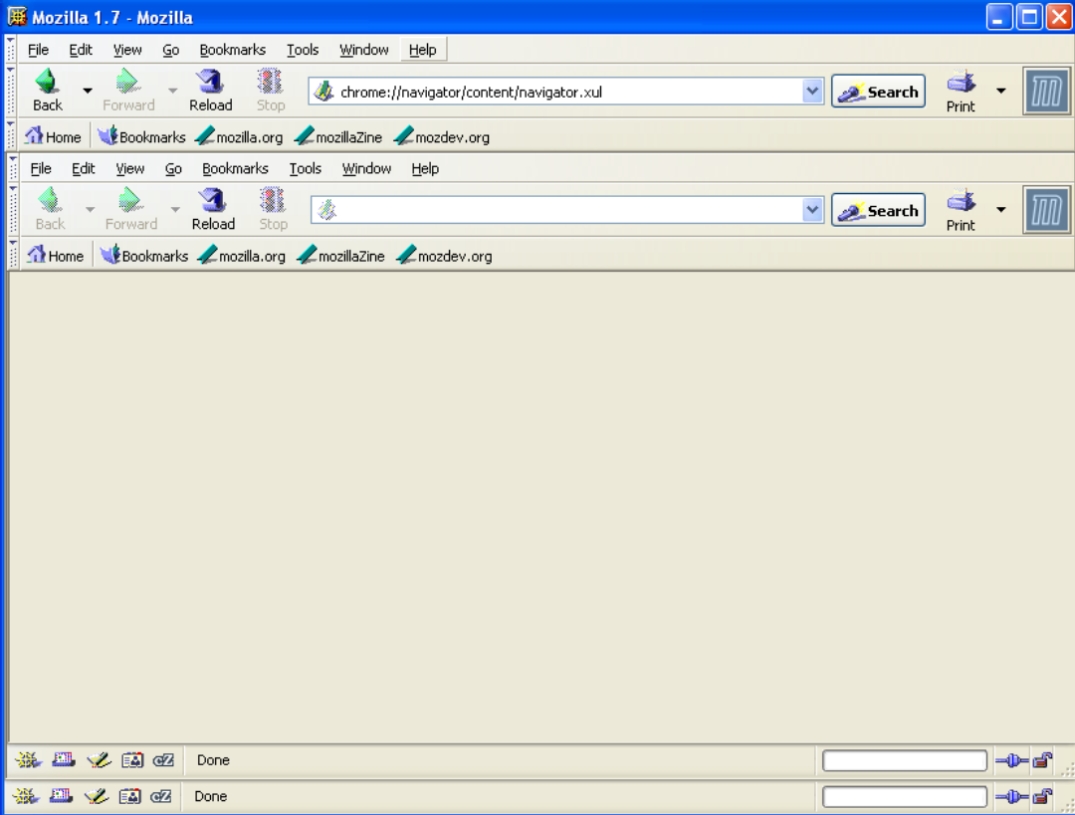Open Forward history arrow in inner toolbar
The image size is (1075, 815).
(176, 209)
